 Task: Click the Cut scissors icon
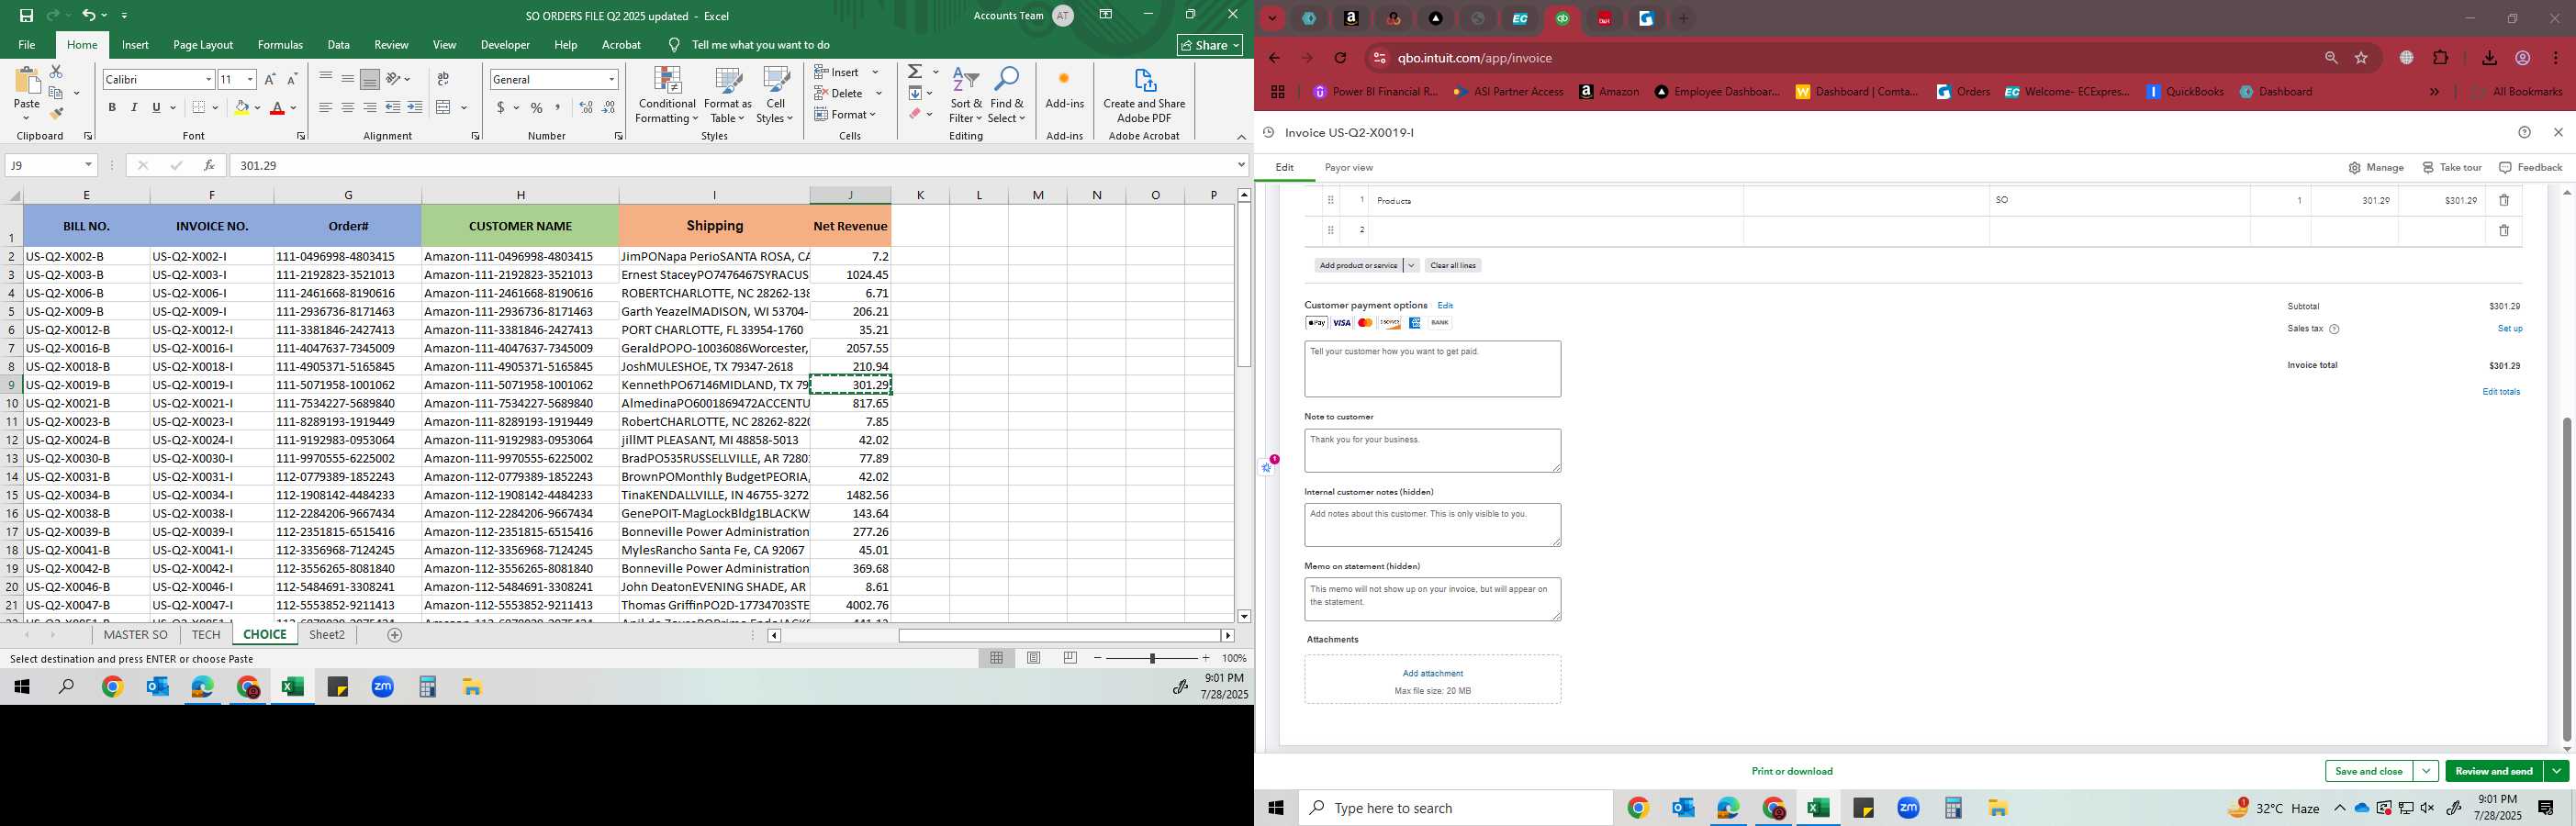pyautogui.click(x=56, y=72)
